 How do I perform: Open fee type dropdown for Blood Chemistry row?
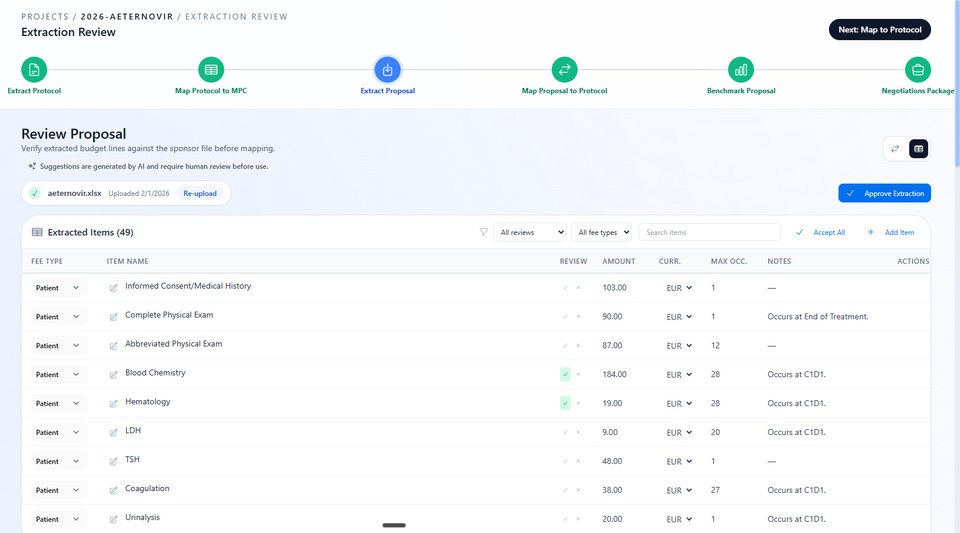(58, 375)
